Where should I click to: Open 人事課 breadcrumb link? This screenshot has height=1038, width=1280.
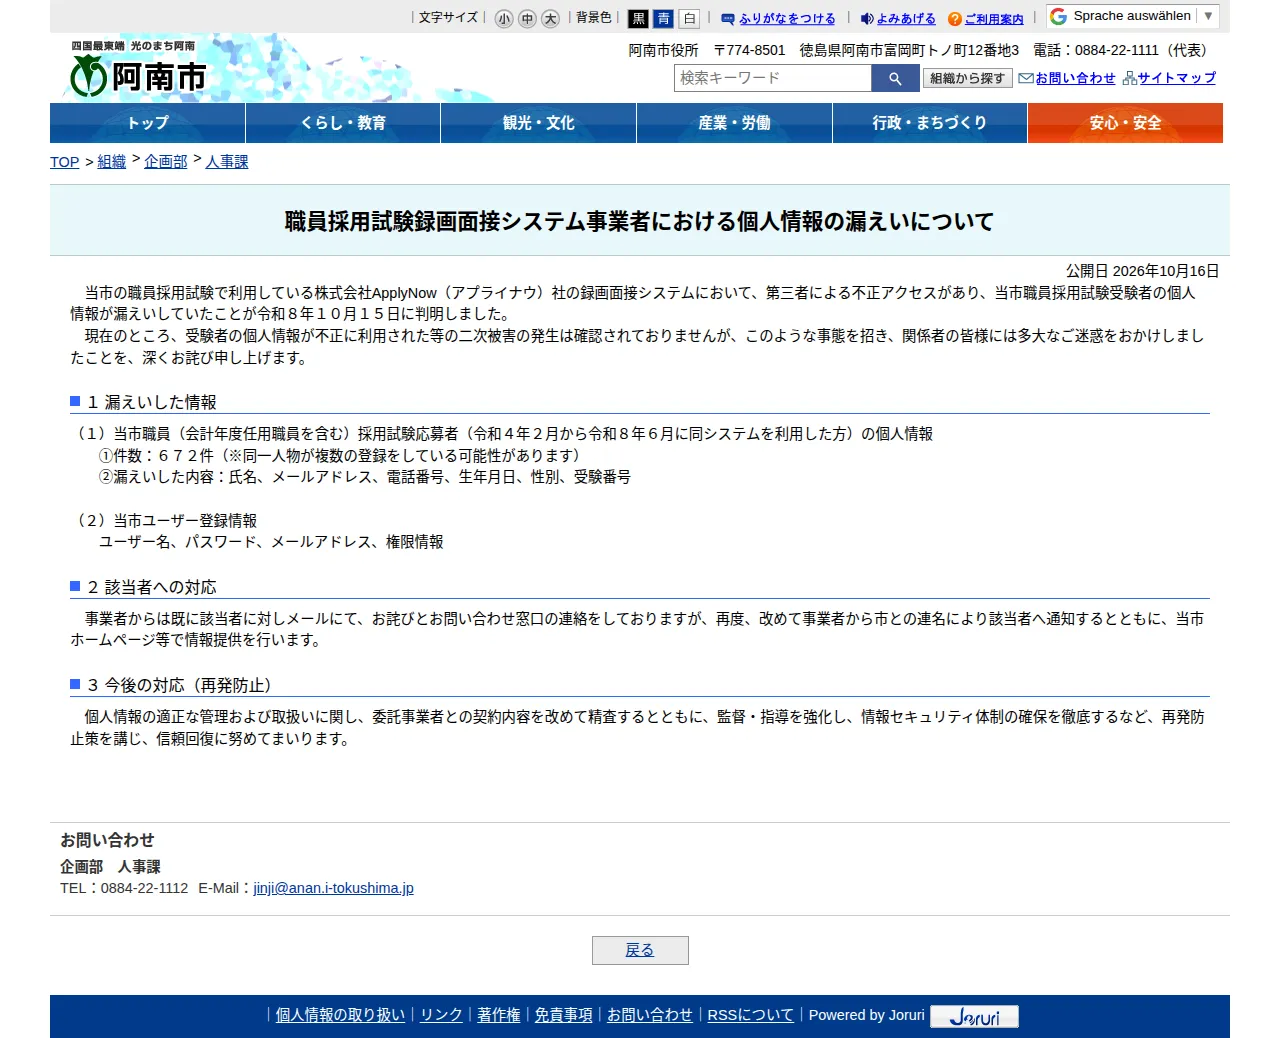pos(227,162)
